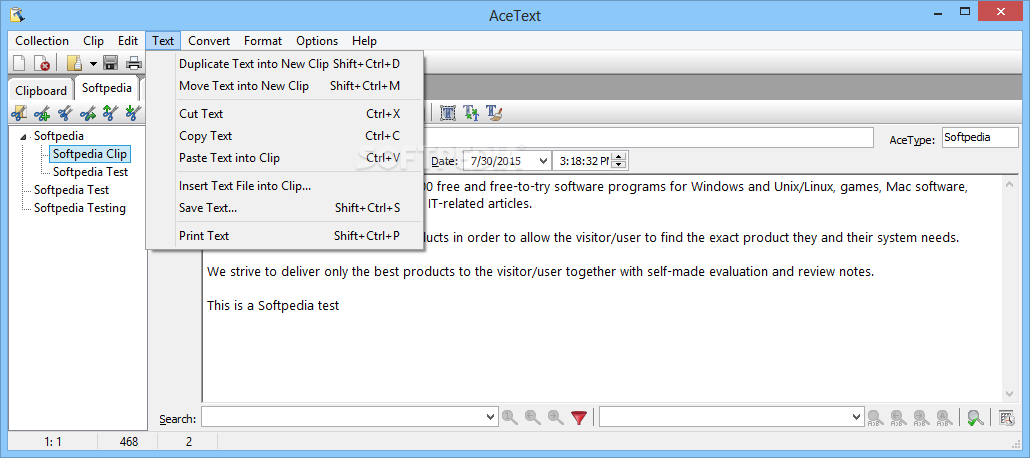Click the find first magnifier icon
The image size is (1030, 458).
[510, 417]
